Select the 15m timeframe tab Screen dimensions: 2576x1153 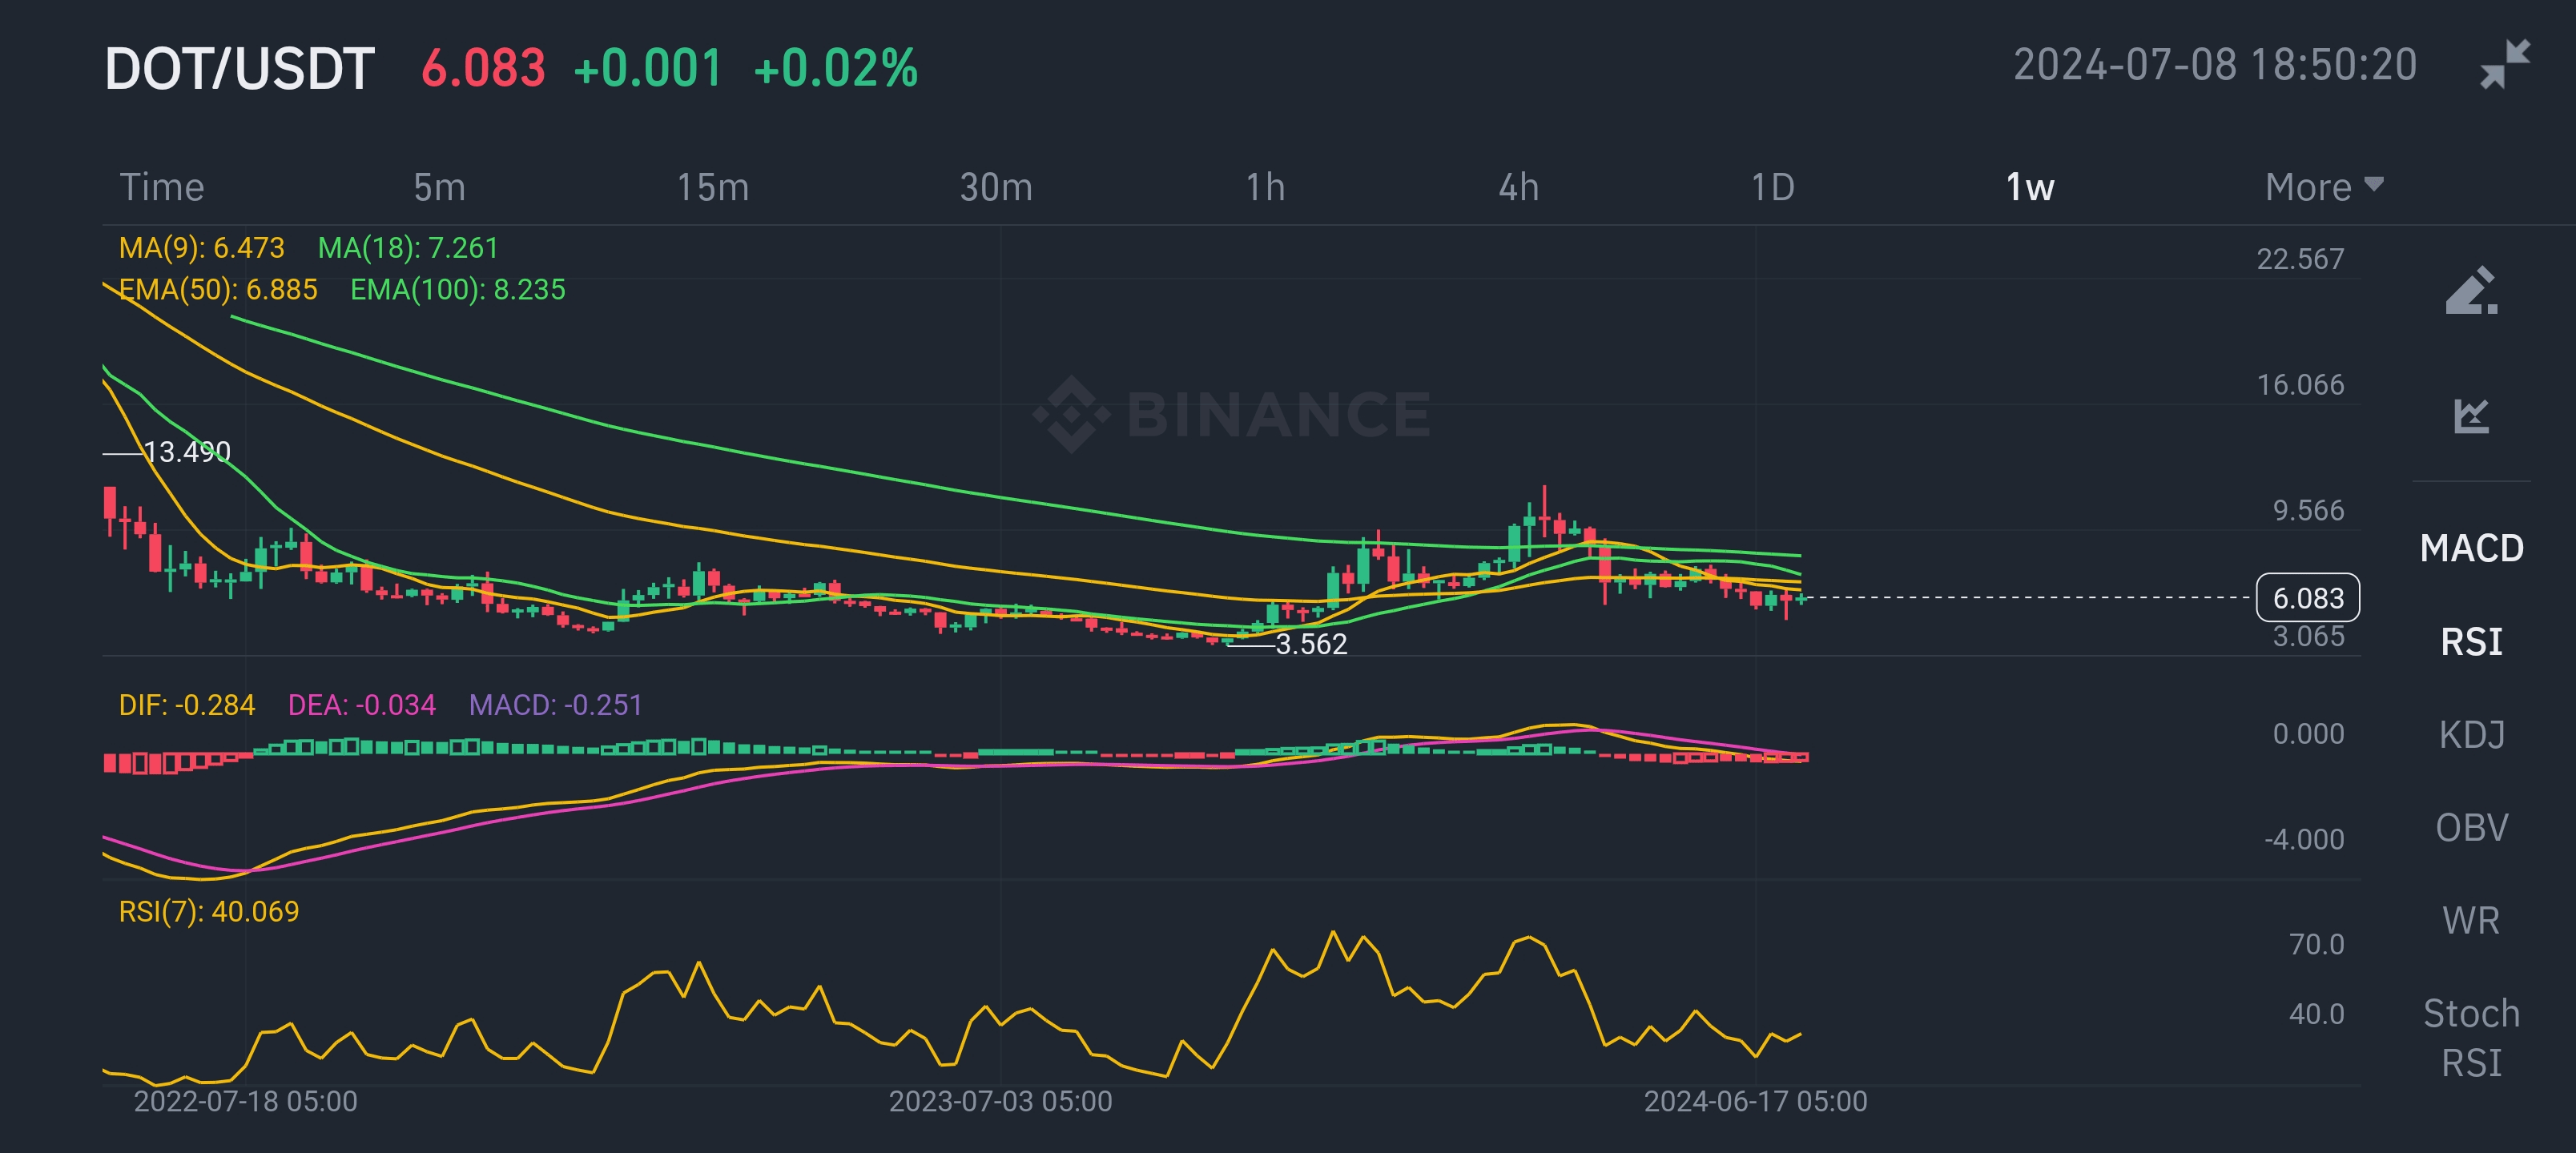point(712,187)
